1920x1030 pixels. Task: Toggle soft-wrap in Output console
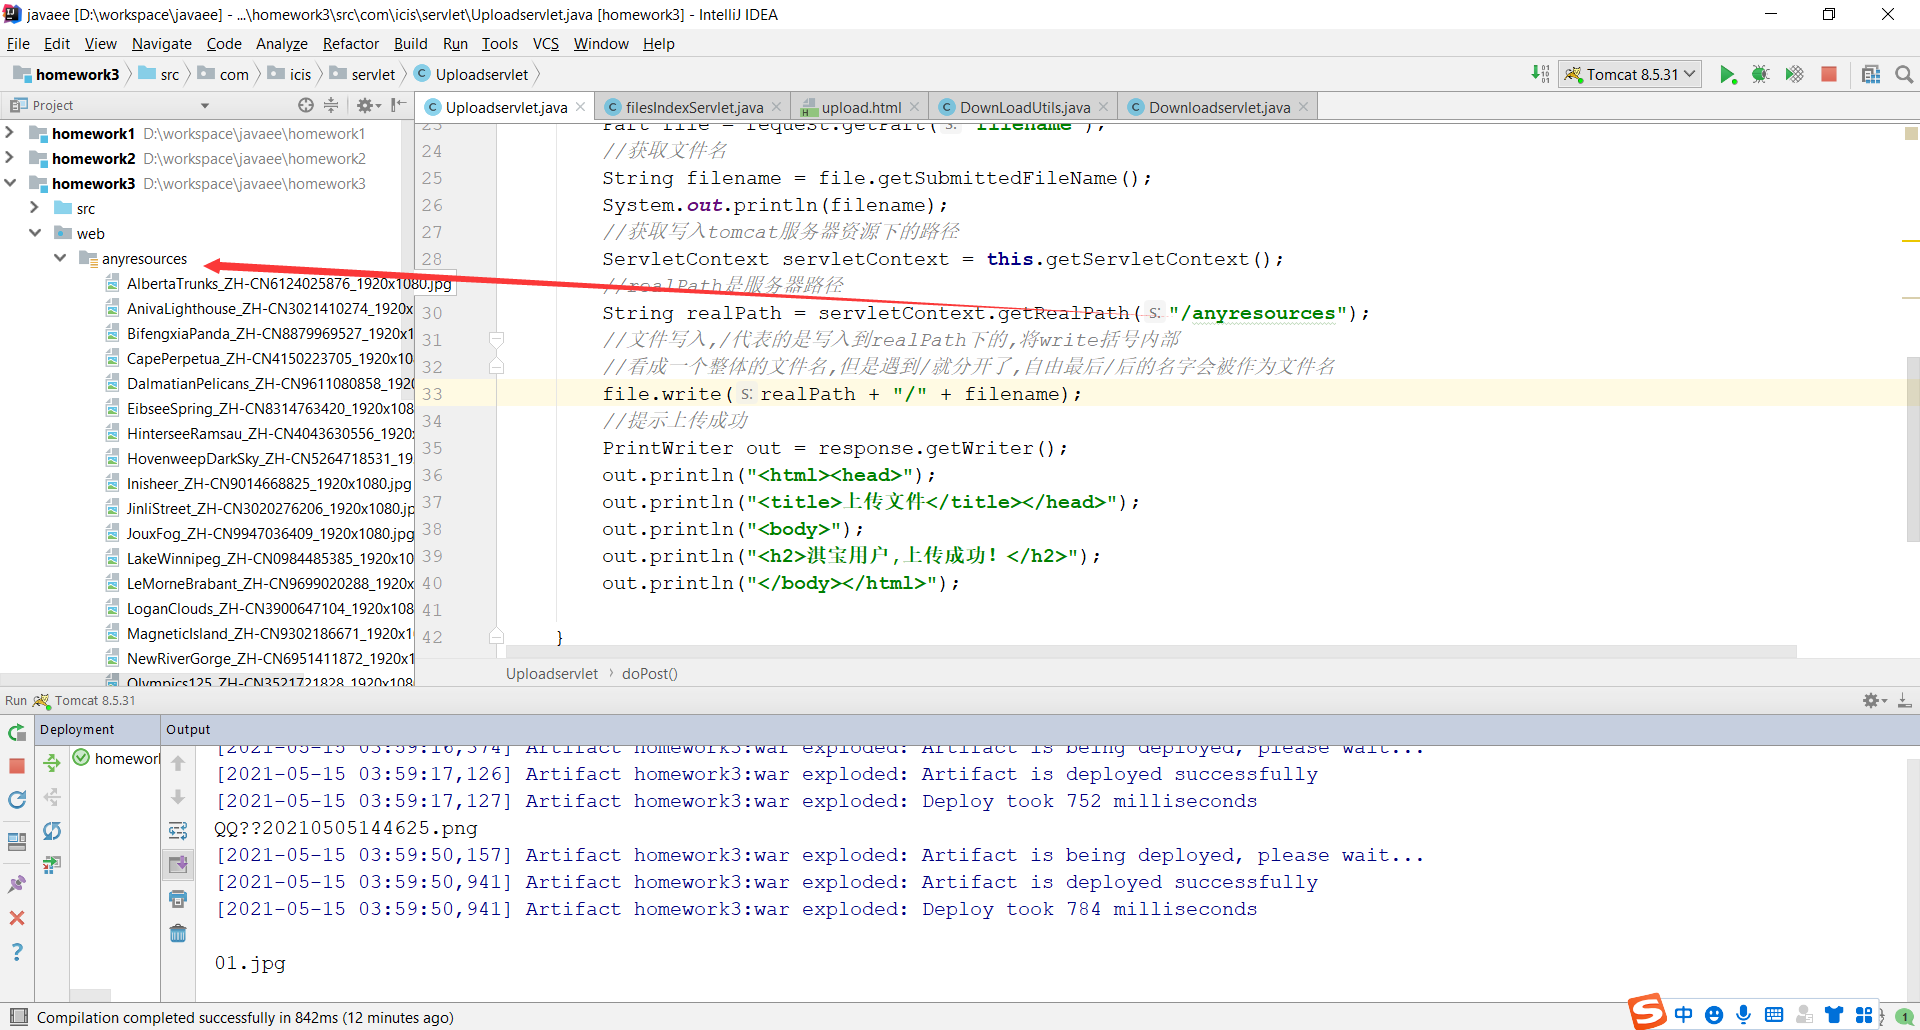[178, 831]
